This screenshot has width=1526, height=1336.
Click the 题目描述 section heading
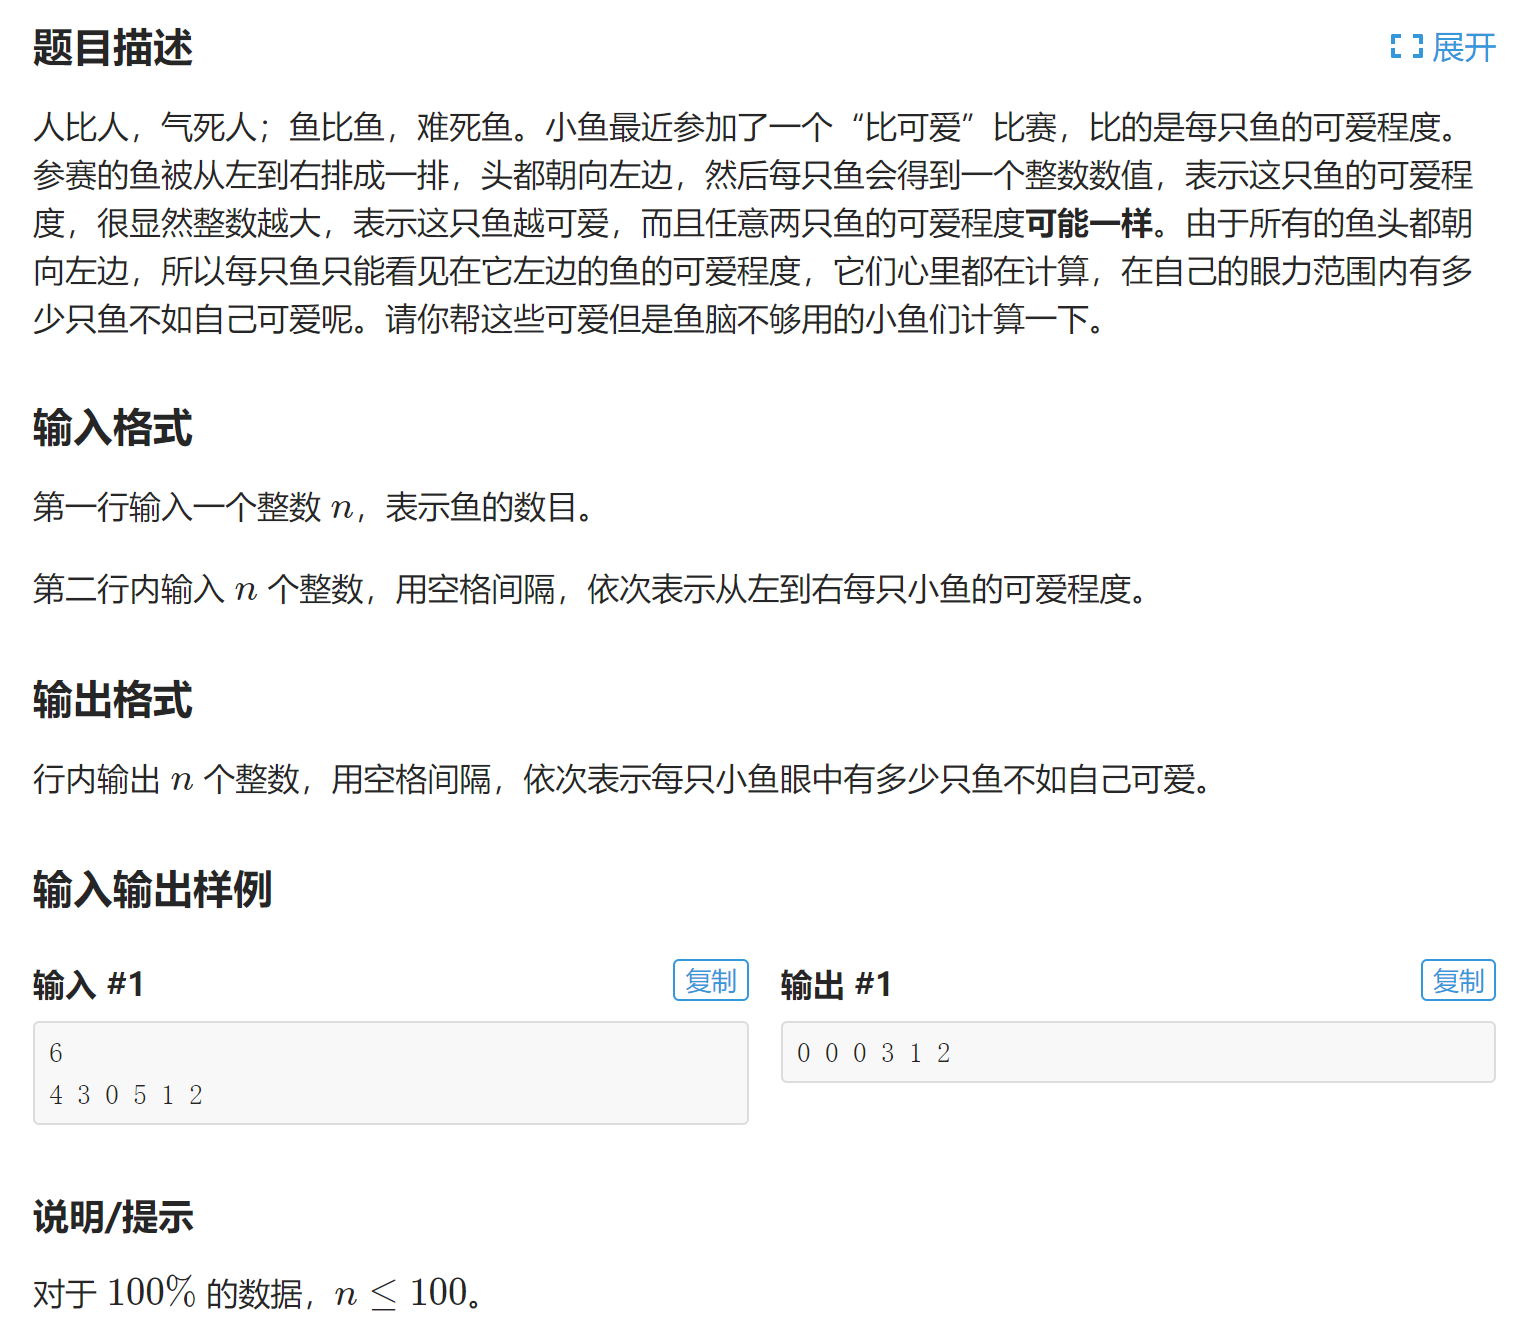(x=113, y=45)
